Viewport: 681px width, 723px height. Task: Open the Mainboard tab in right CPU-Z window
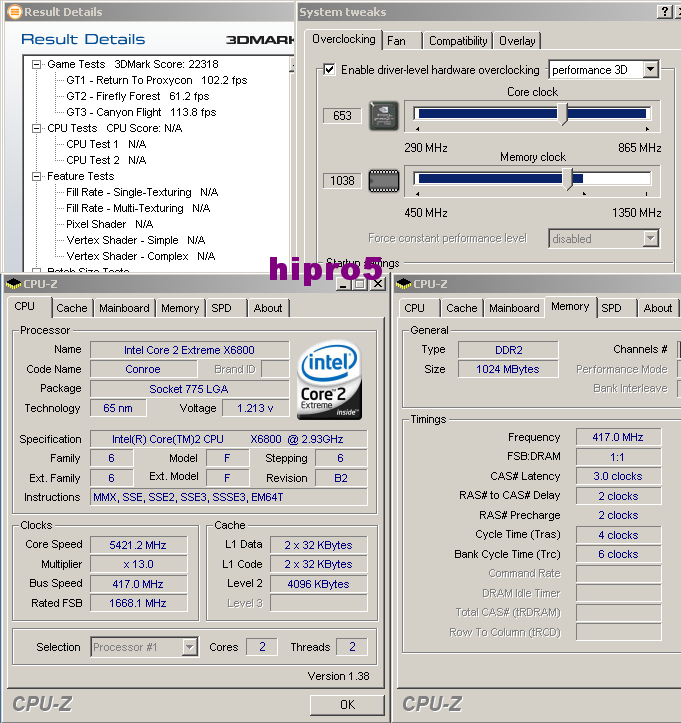point(515,308)
